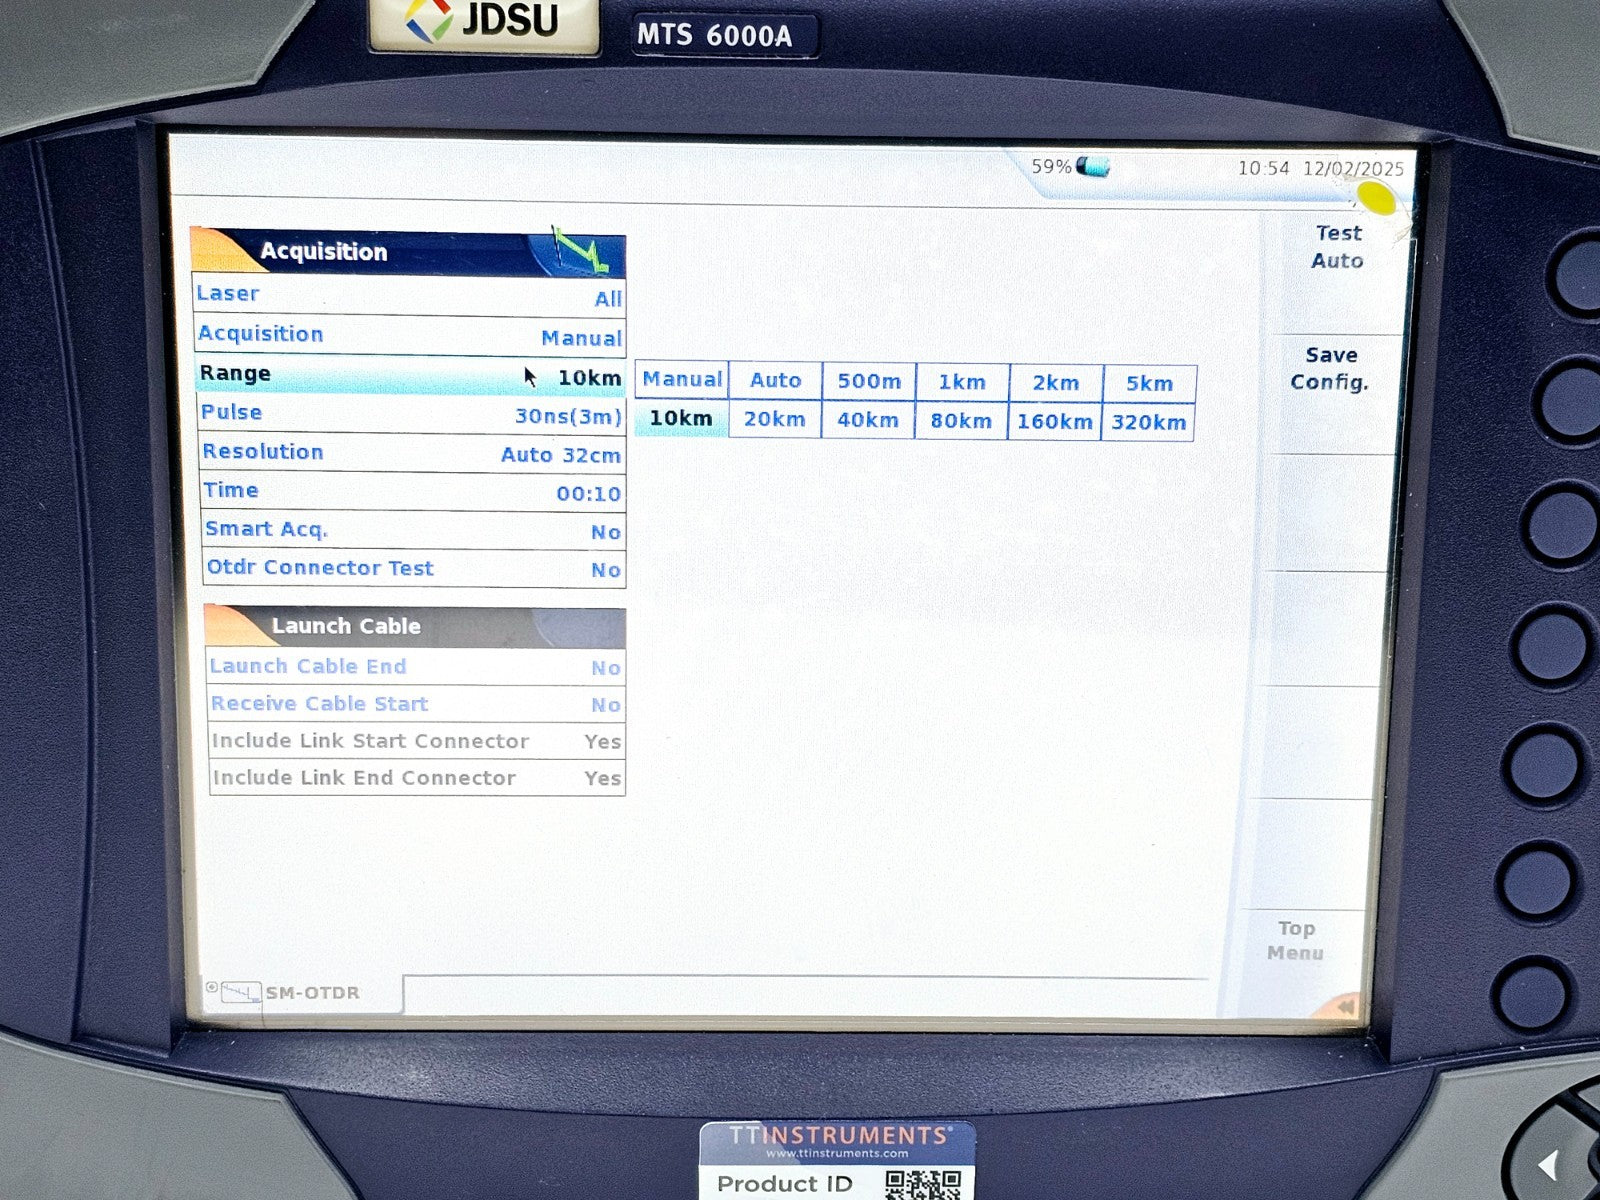The image size is (1600, 1200).
Task: Open the Top Menu
Action: pos(1296,941)
